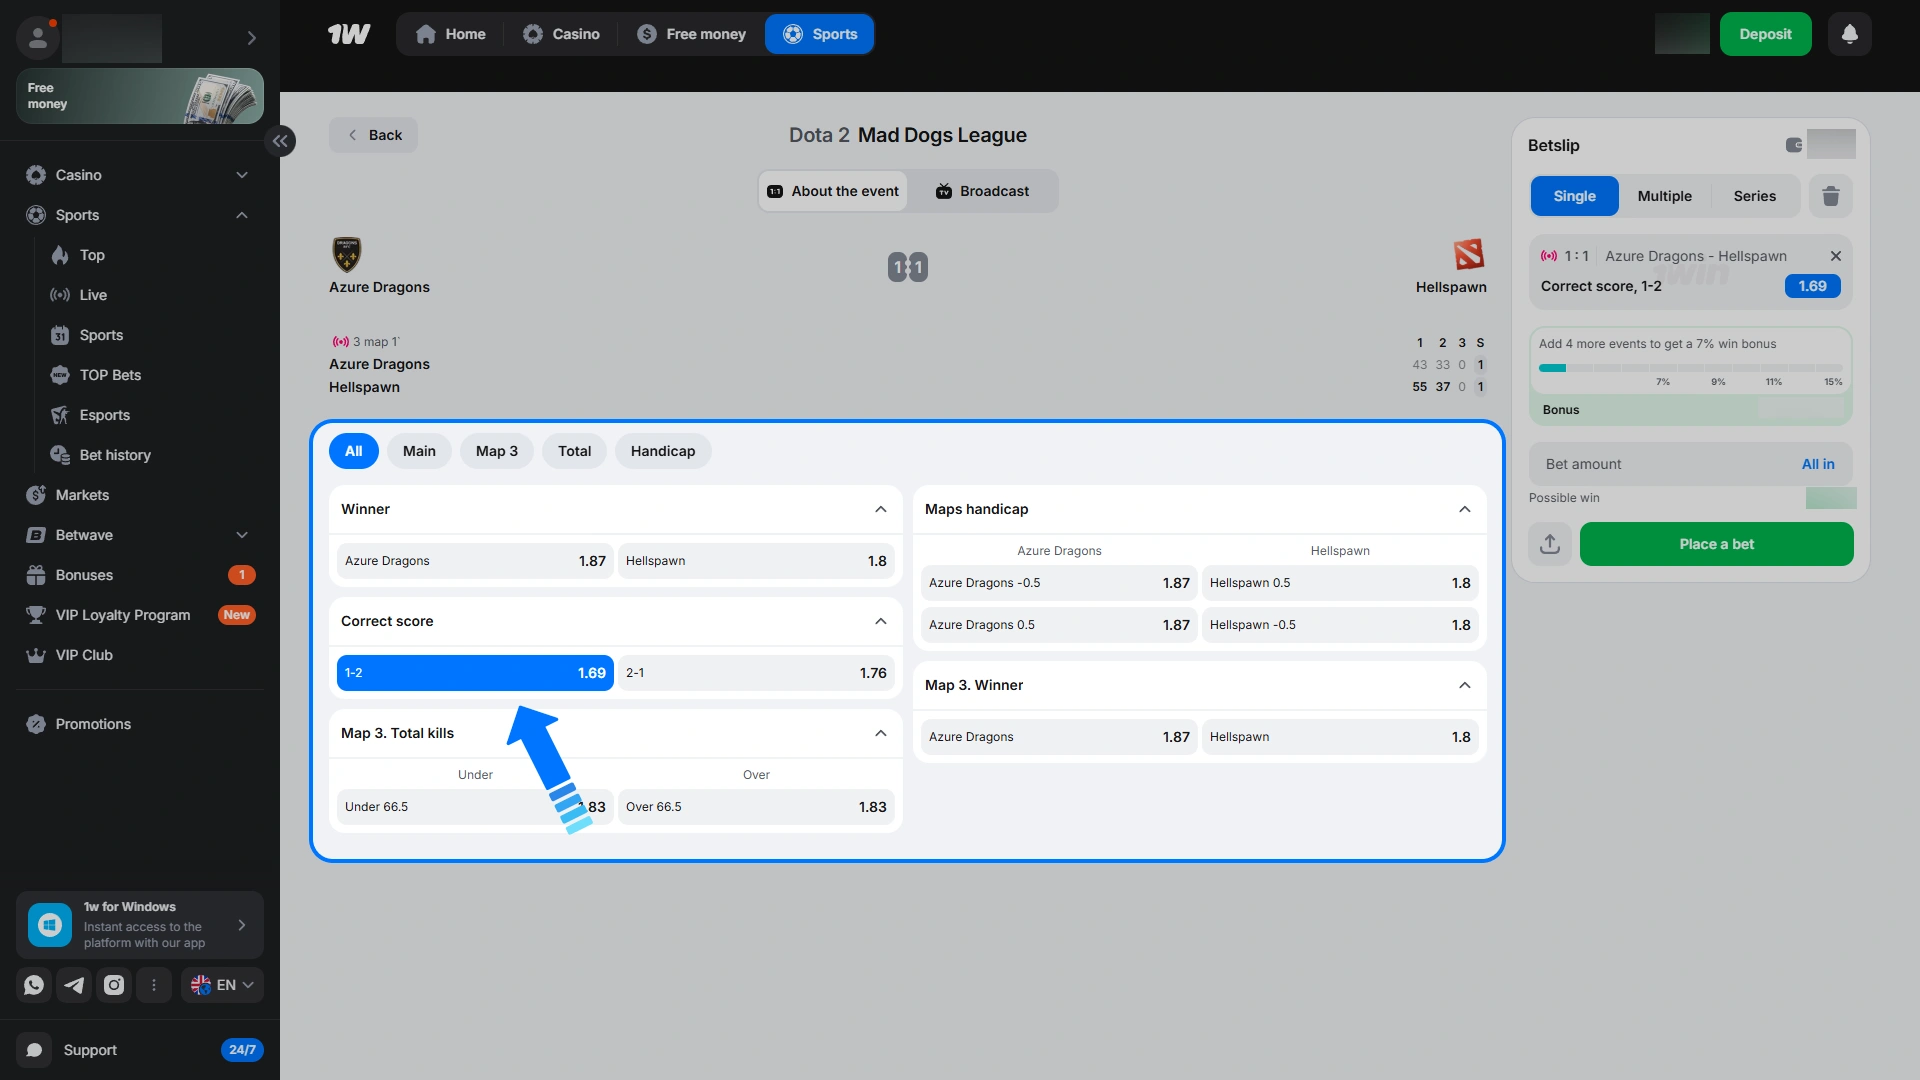Click the 1W logo
Viewport: 1920px width, 1080px height.
[x=349, y=34]
